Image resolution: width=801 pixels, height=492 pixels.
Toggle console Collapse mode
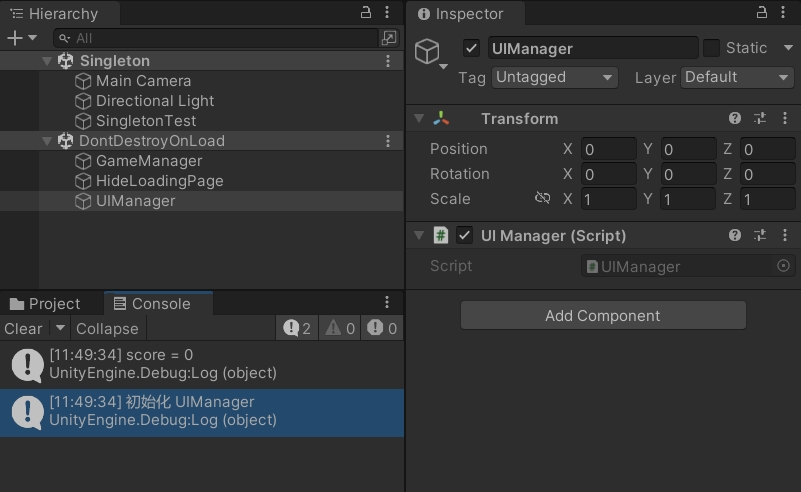(107, 329)
